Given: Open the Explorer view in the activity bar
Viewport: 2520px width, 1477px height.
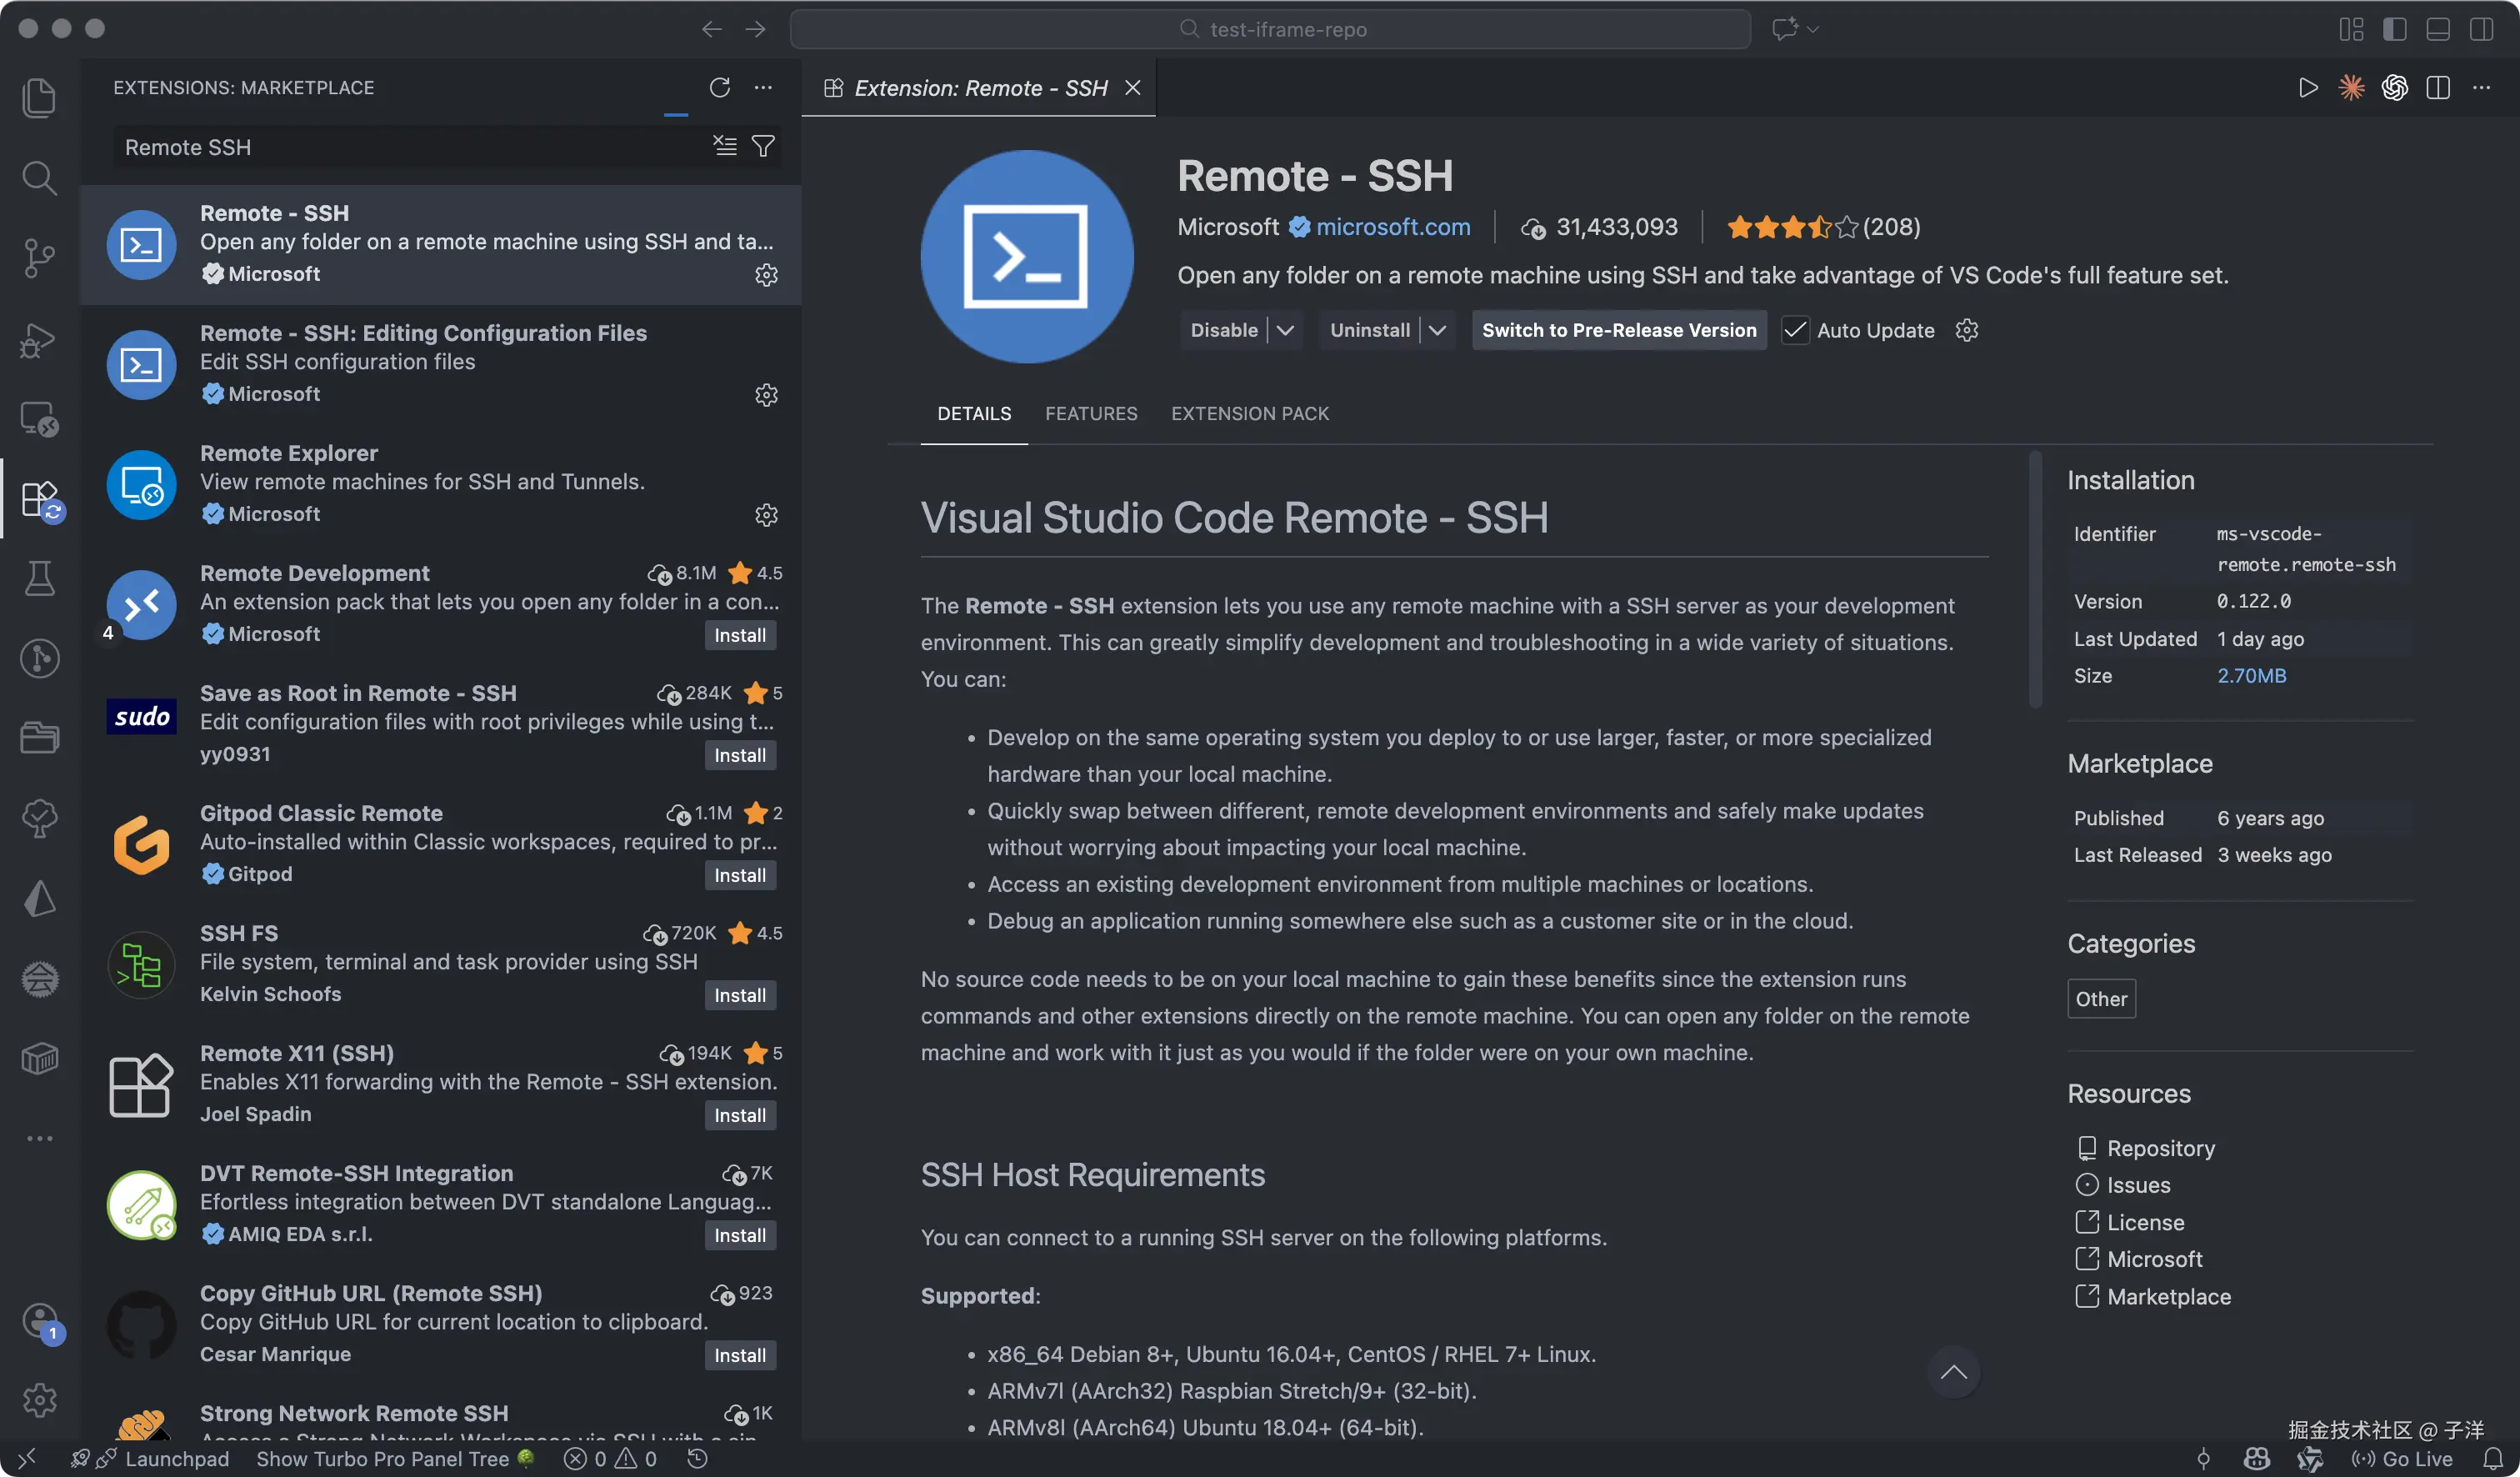Looking at the screenshot, I should (39, 98).
